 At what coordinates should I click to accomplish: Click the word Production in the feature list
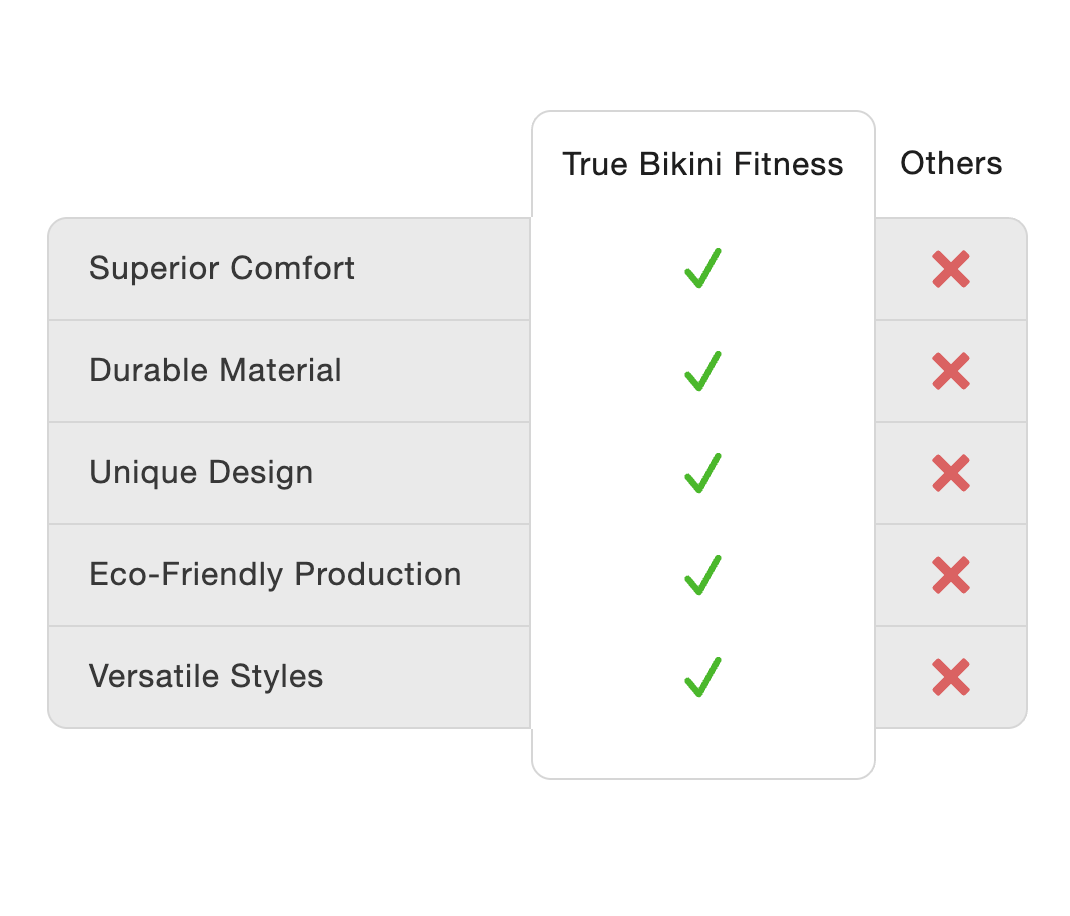379,575
